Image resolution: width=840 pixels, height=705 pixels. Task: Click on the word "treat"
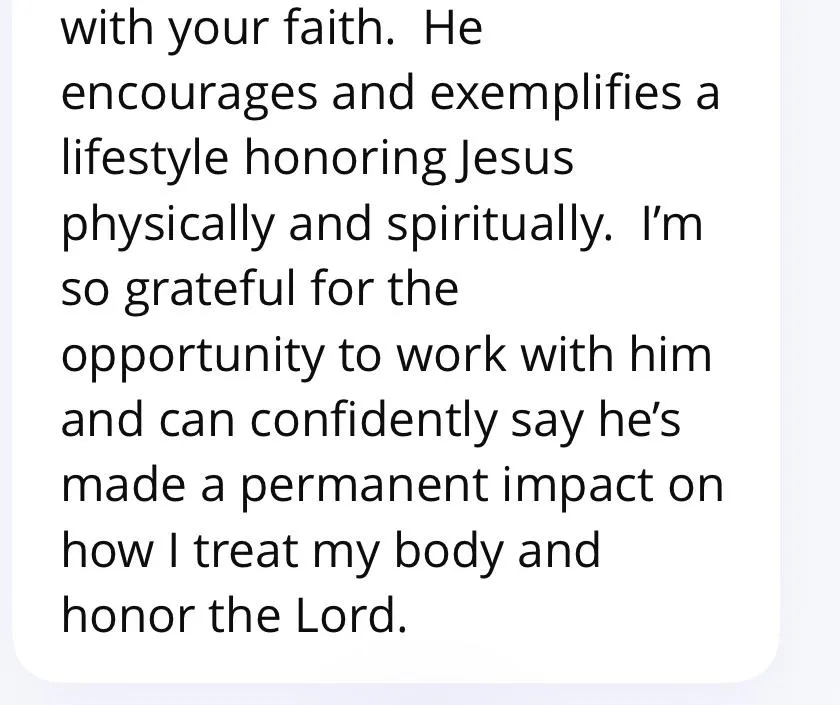[x=246, y=552]
